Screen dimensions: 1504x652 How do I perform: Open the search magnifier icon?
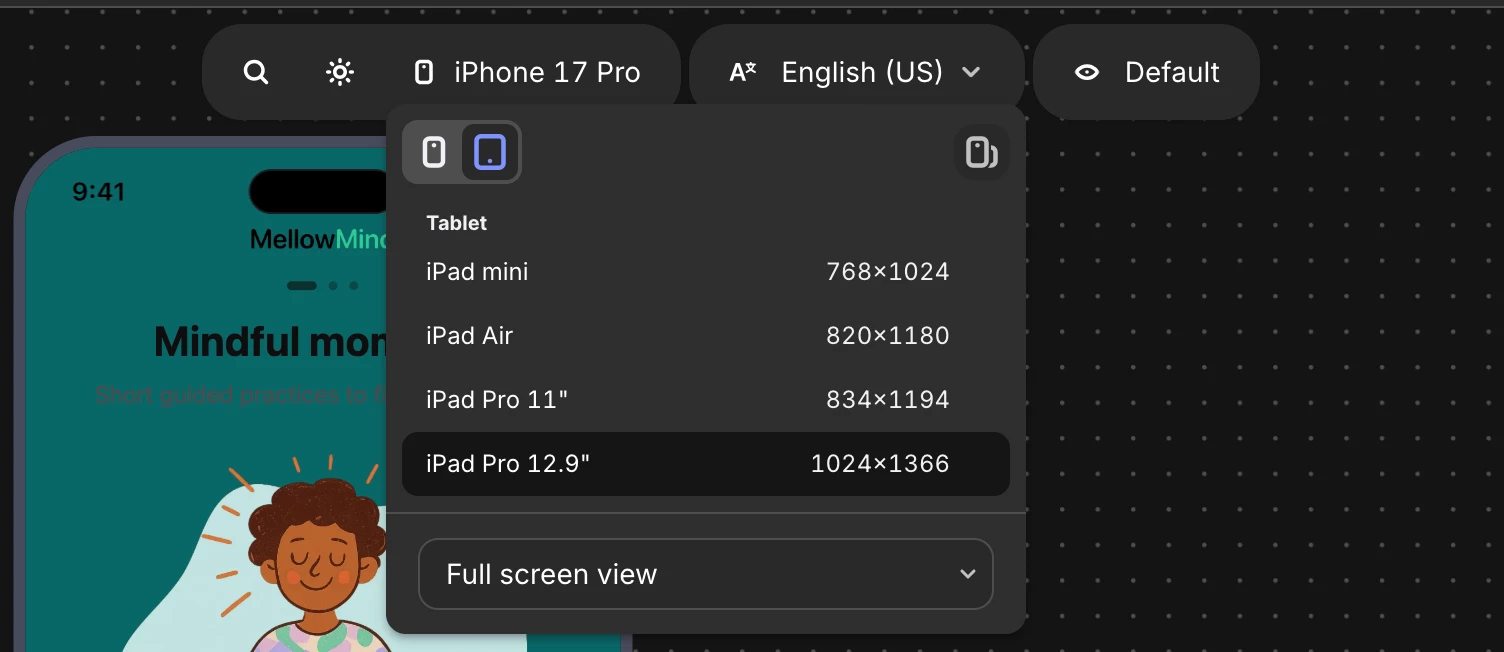pyautogui.click(x=256, y=72)
